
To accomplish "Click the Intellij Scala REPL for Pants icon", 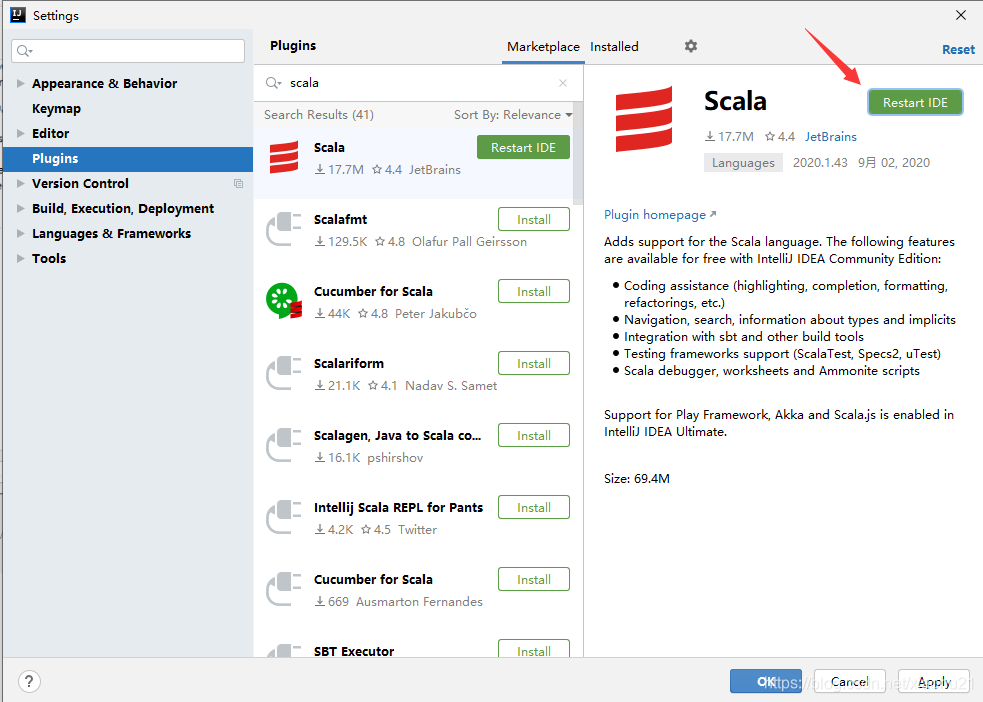I will (284, 517).
